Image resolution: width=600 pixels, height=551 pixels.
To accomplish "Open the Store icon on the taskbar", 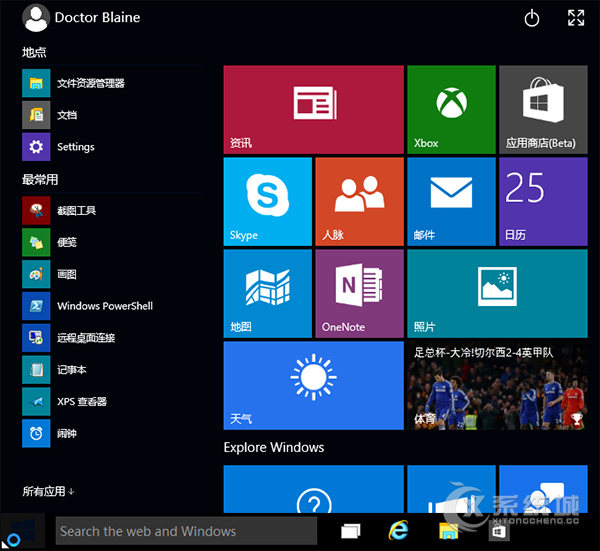I will coord(499,531).
